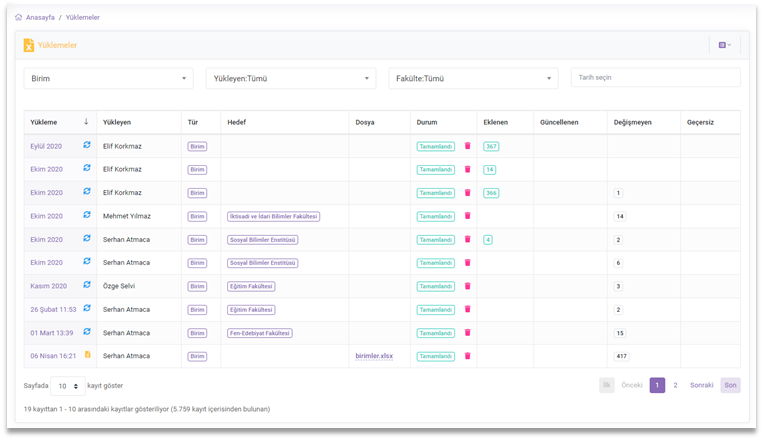Click the sort arrow in the Yükleme column header
This screenshot has height=440, width=763.
click(86, 122)
